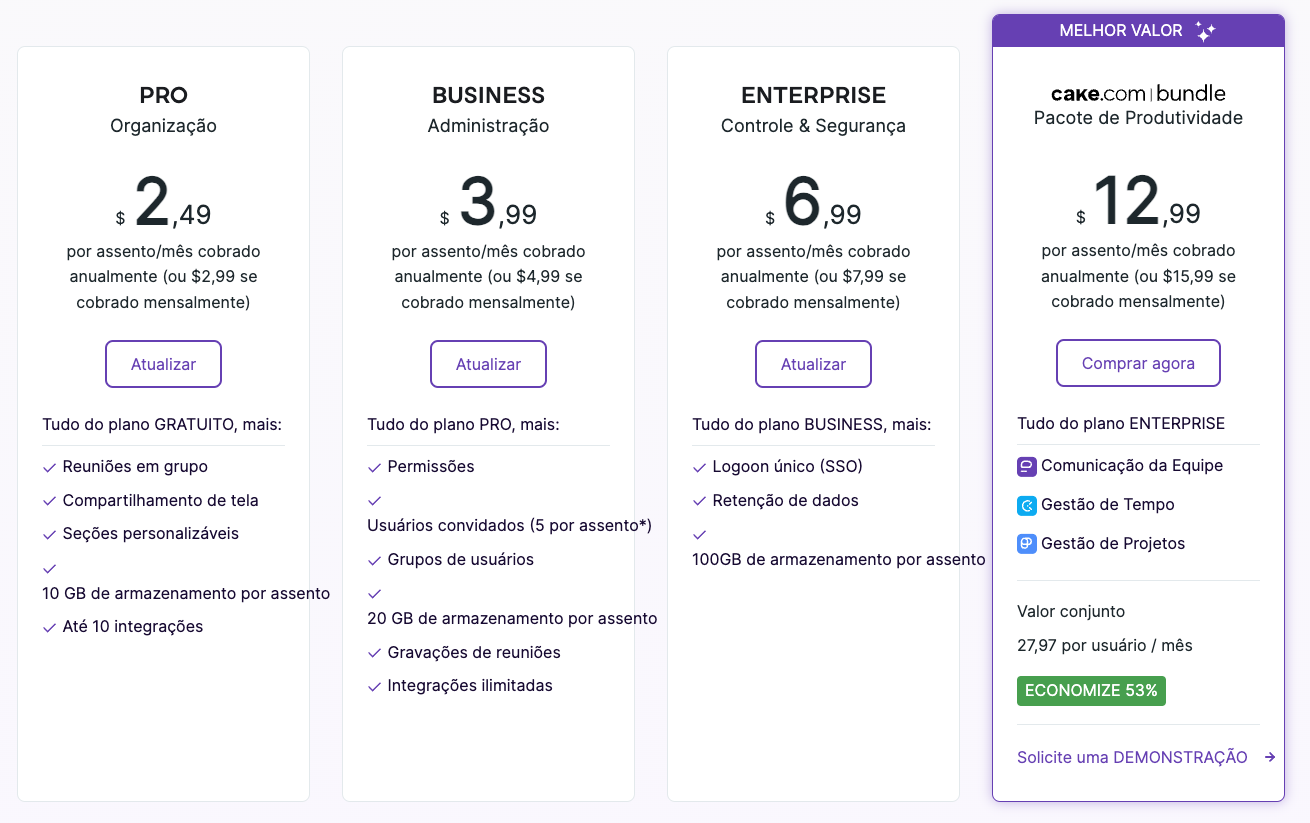Click the checkmark beside Logoon único (SSO)
Screen dimensions: 1310x823
pyautogui.click(x=699, y=467)
